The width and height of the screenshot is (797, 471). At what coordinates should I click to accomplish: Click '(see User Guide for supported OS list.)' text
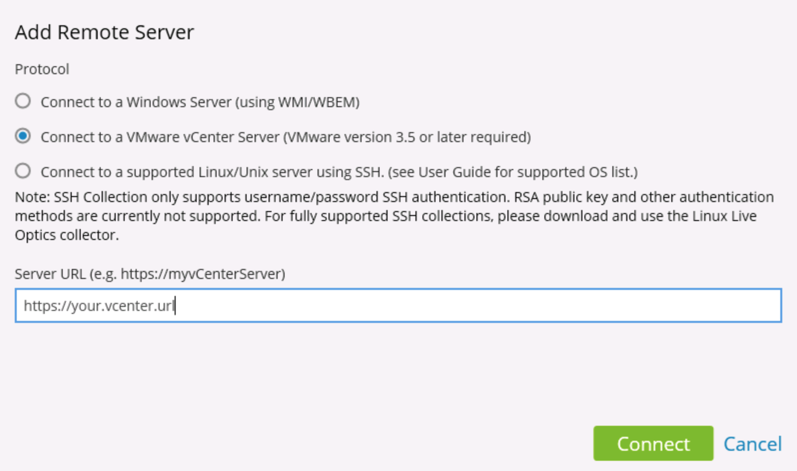pyautogui.click(x=513, y=172)
